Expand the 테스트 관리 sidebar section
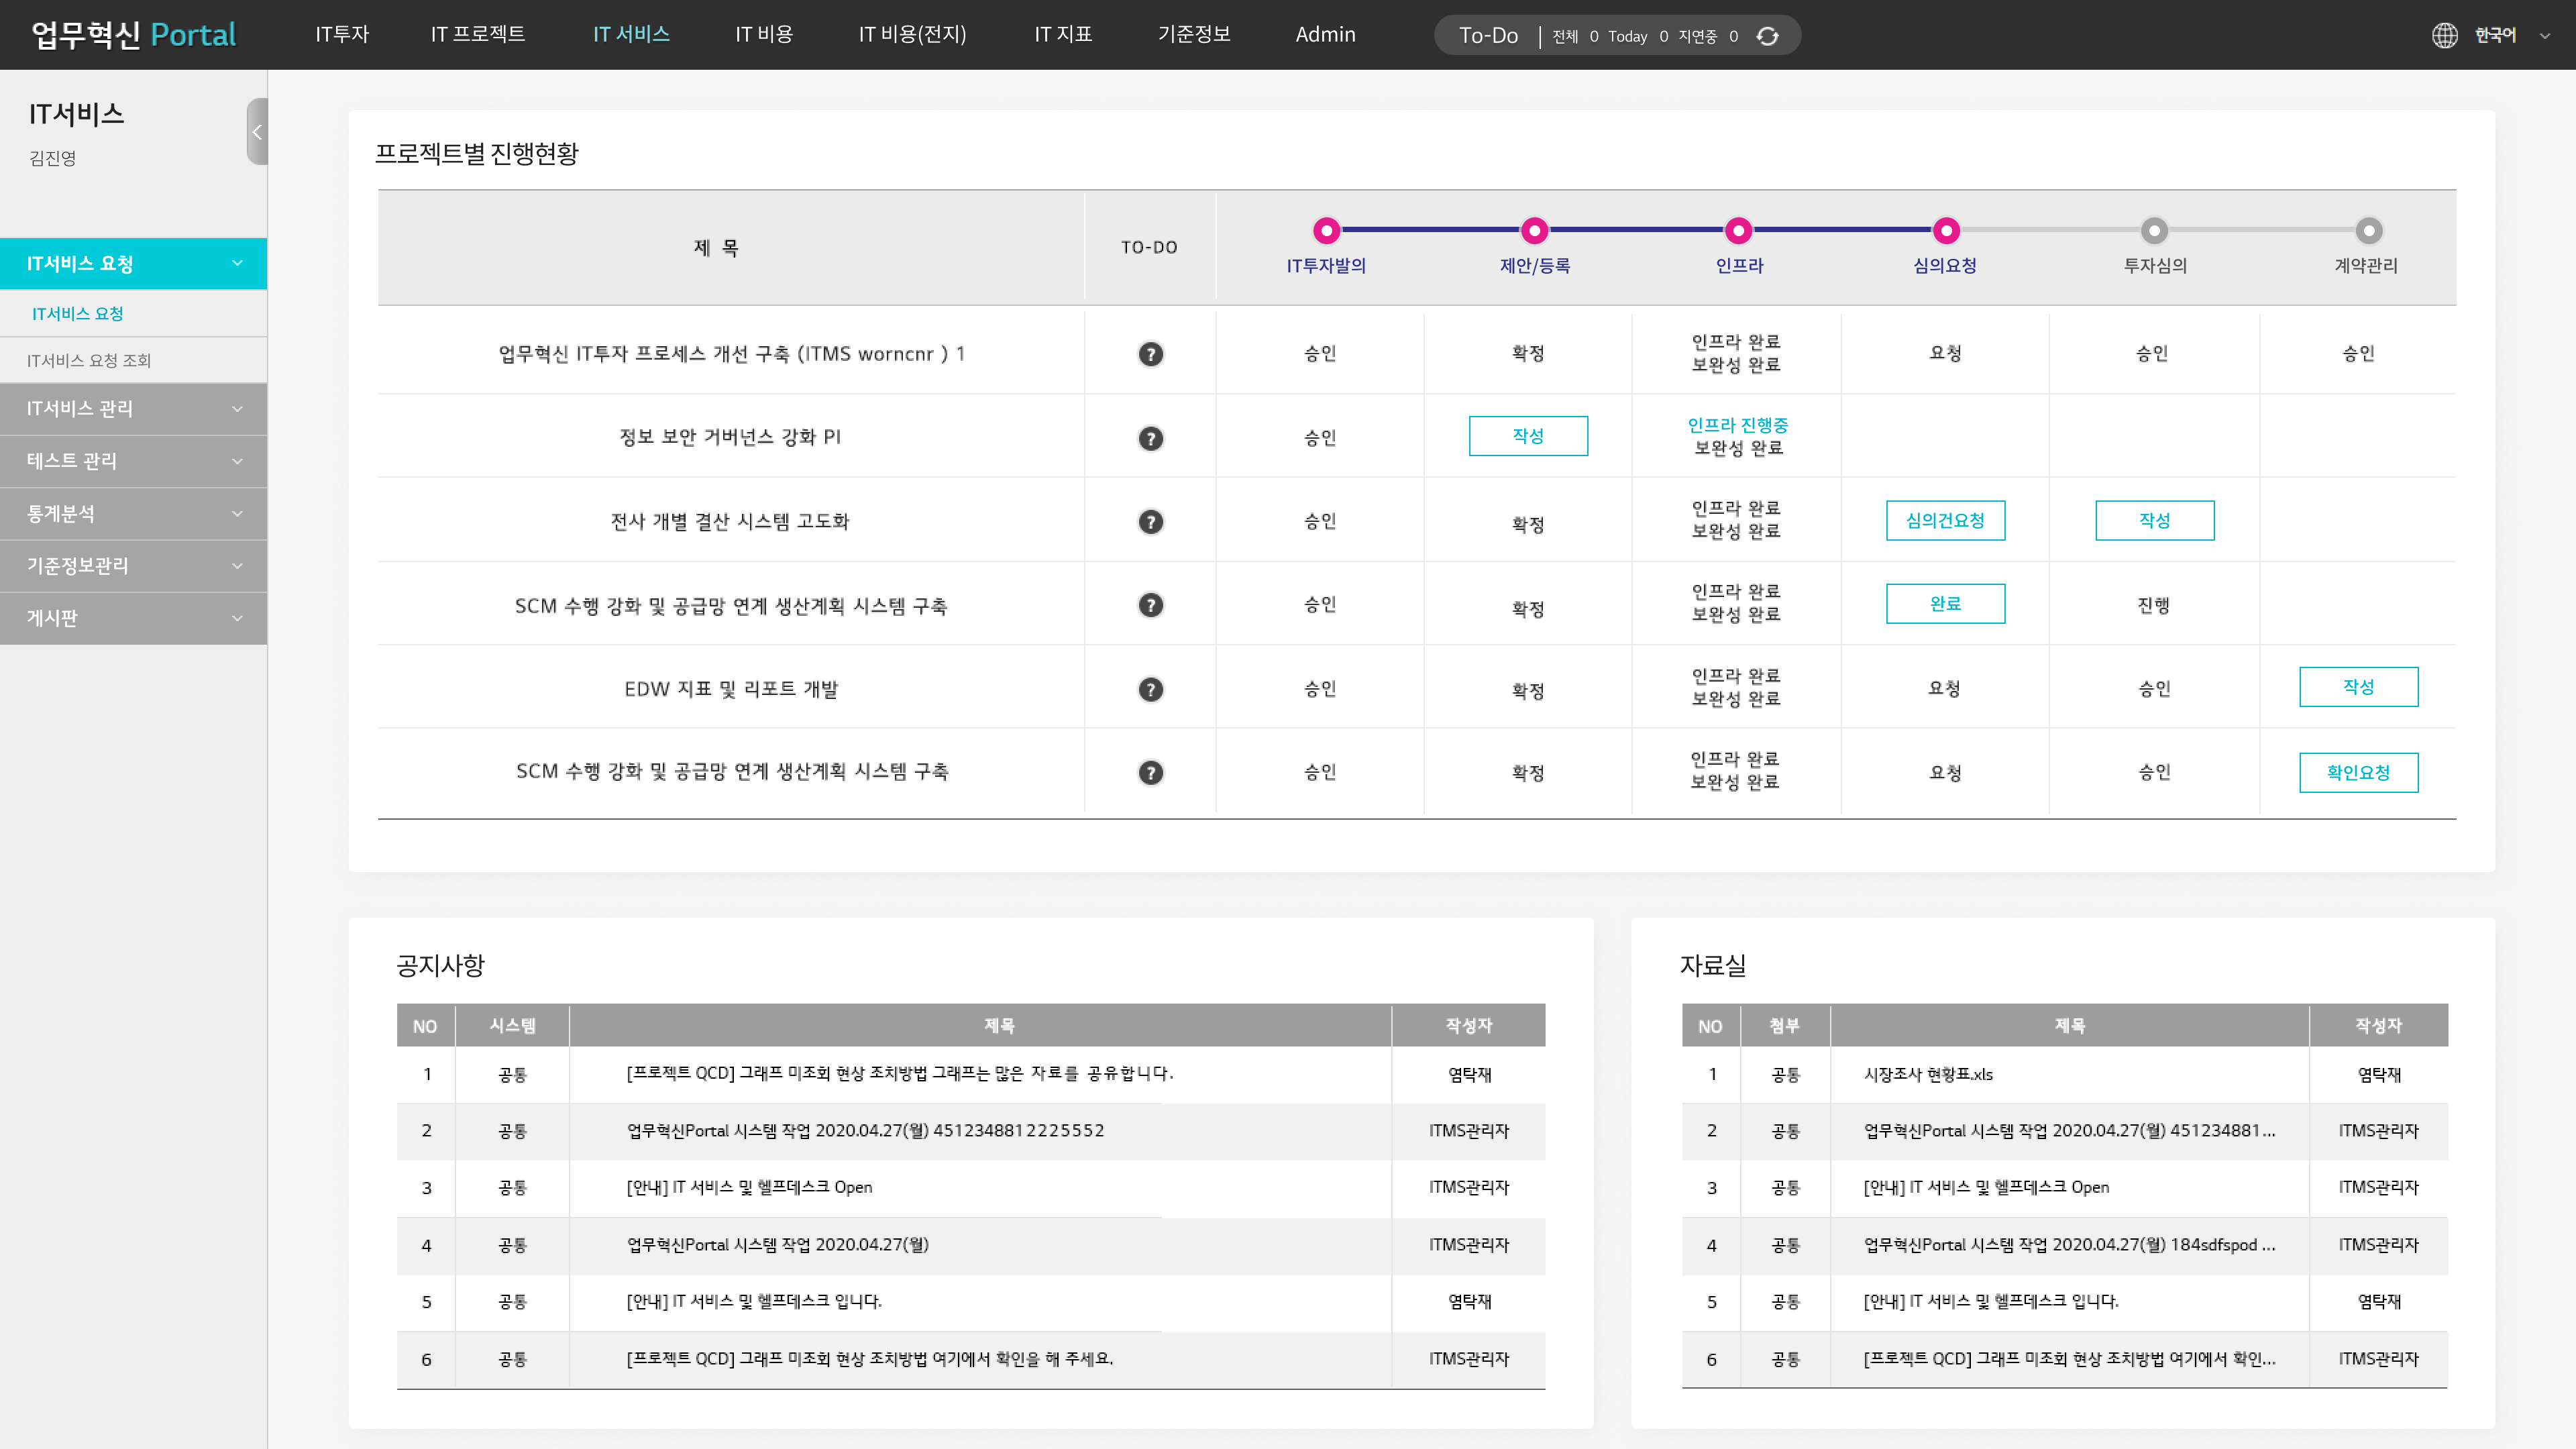 (133, 461)
